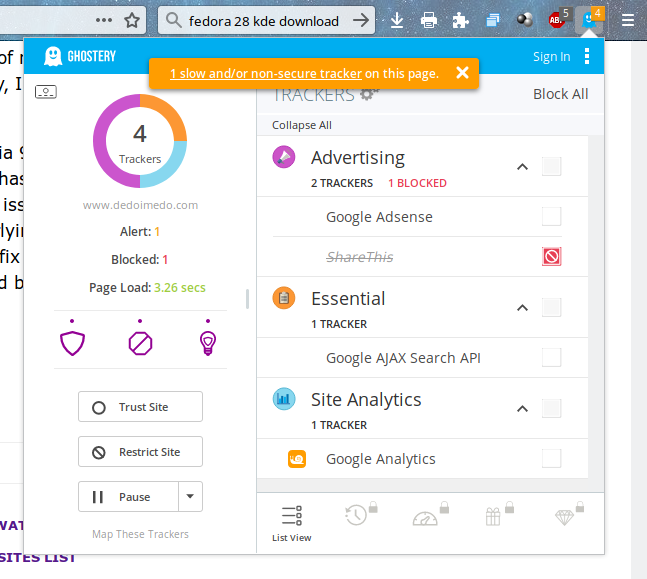647x579 pixels.
Task: Click the stacked windows toolbar icon
Action: pyautogui.click(x=493, y=20)
